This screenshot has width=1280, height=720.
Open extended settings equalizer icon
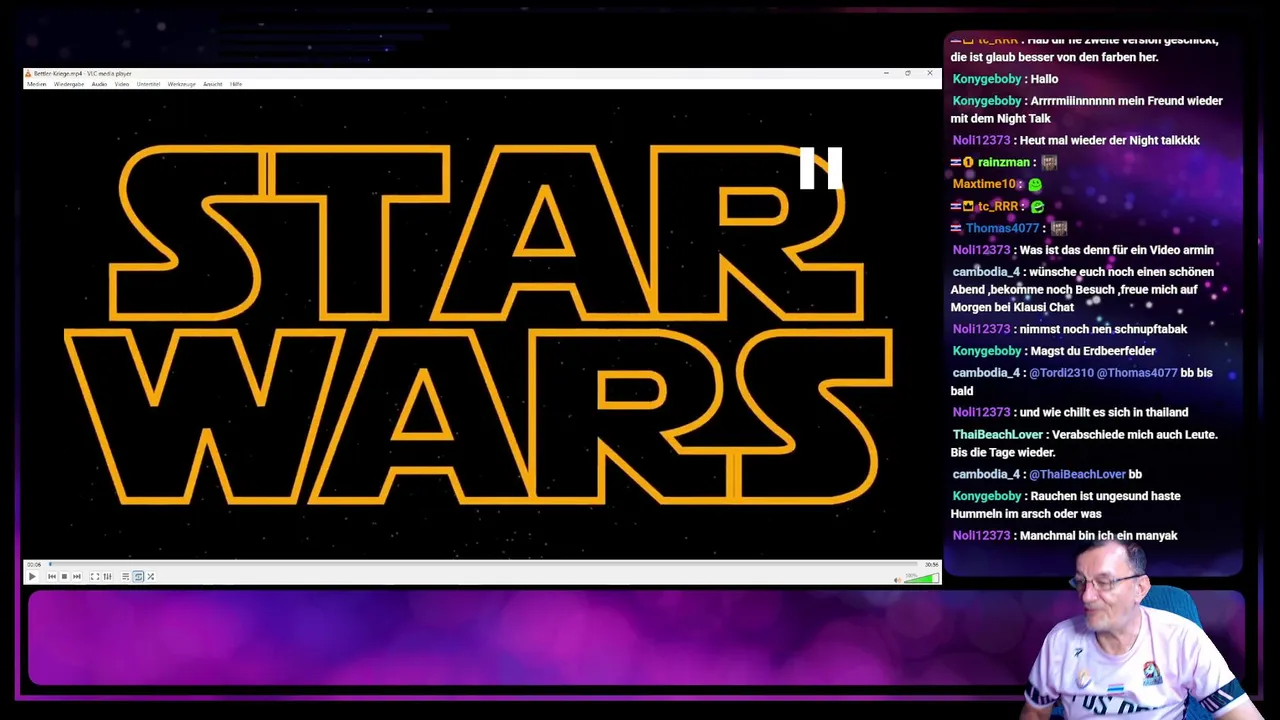click(x=107, y=576)
